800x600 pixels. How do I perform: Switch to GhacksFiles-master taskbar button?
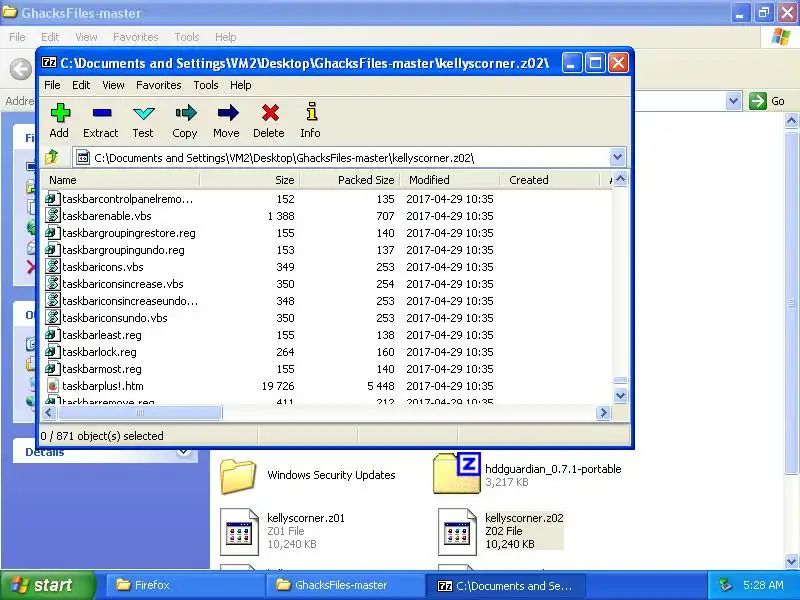click(345, 585)
